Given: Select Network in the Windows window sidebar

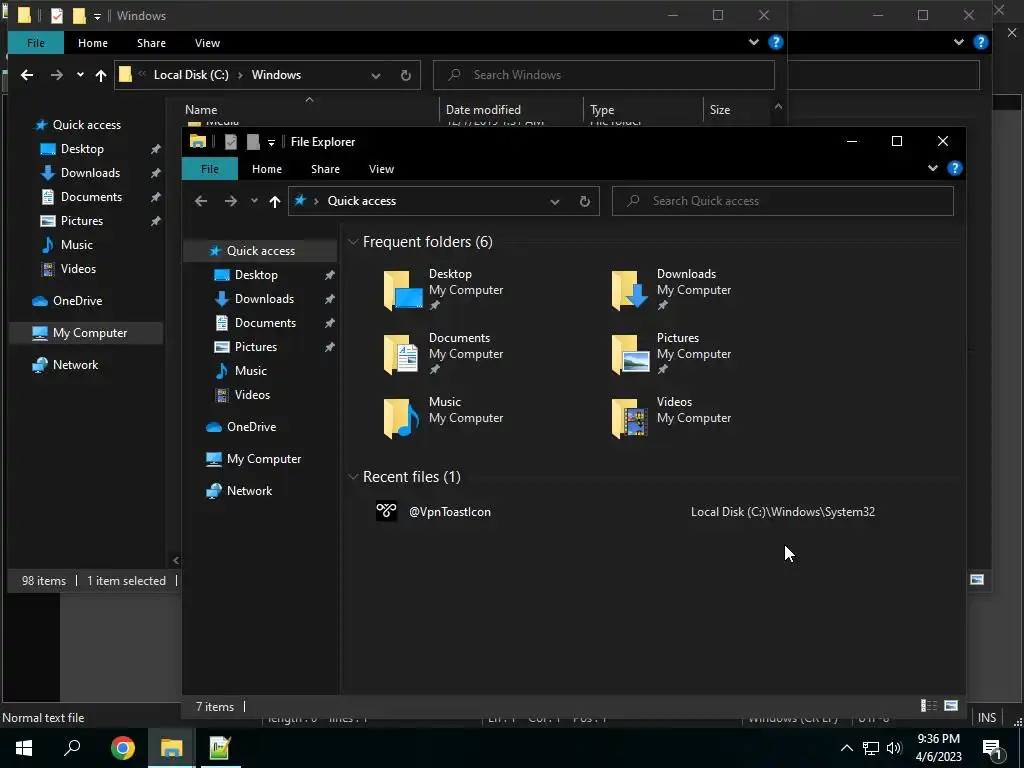Looking at the screenshot, I should tap(75, 364).
